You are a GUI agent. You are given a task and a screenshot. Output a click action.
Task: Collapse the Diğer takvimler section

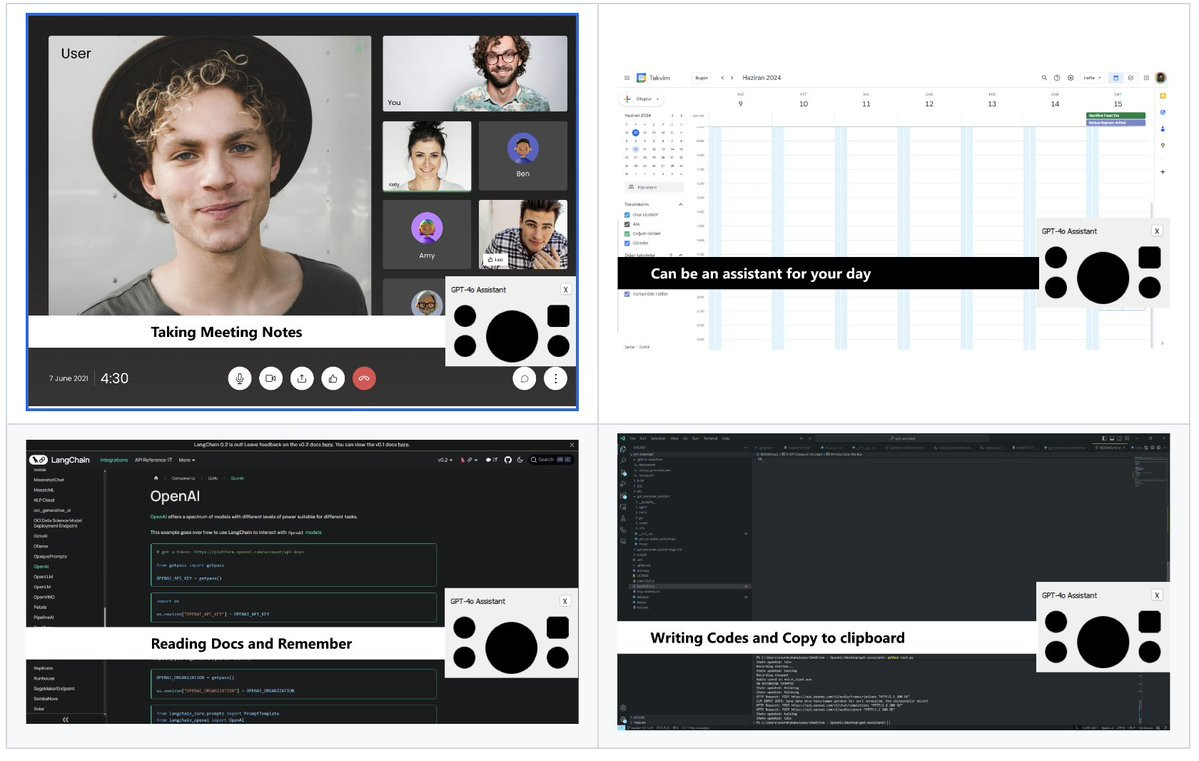[681, 255]
